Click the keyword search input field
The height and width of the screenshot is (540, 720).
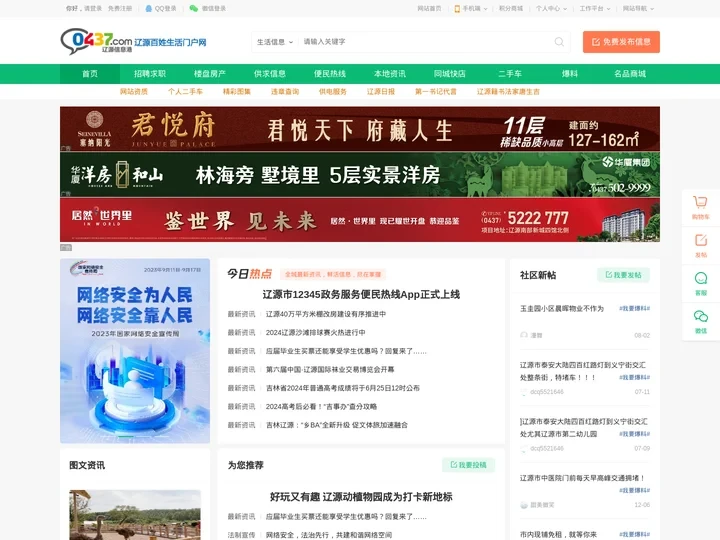(425, 42)
